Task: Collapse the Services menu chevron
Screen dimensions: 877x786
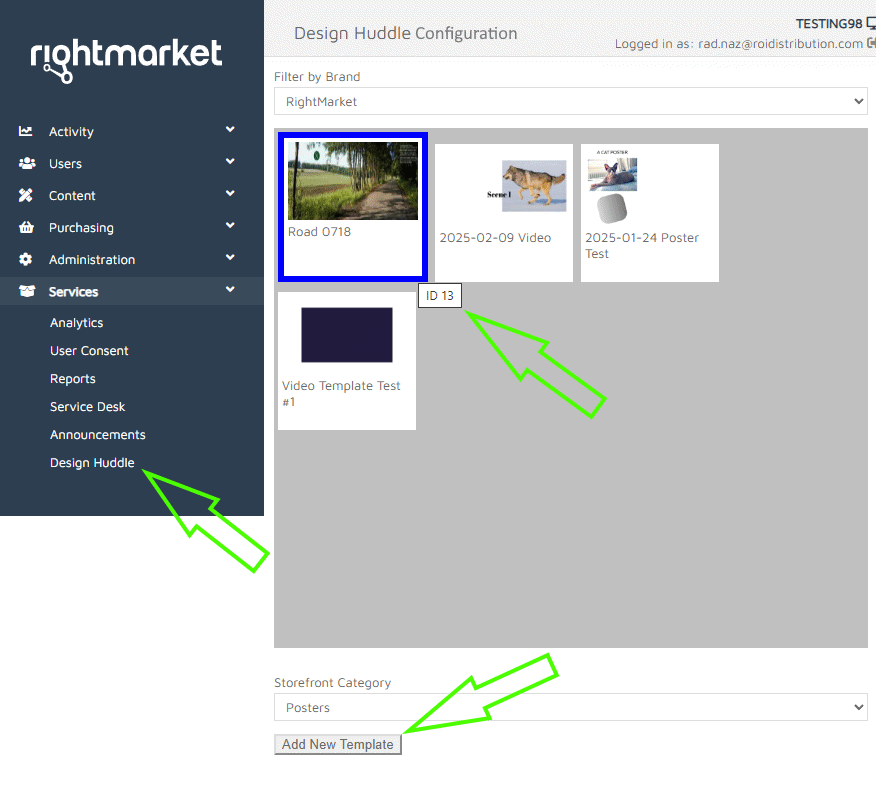Action: click(230, 290)
